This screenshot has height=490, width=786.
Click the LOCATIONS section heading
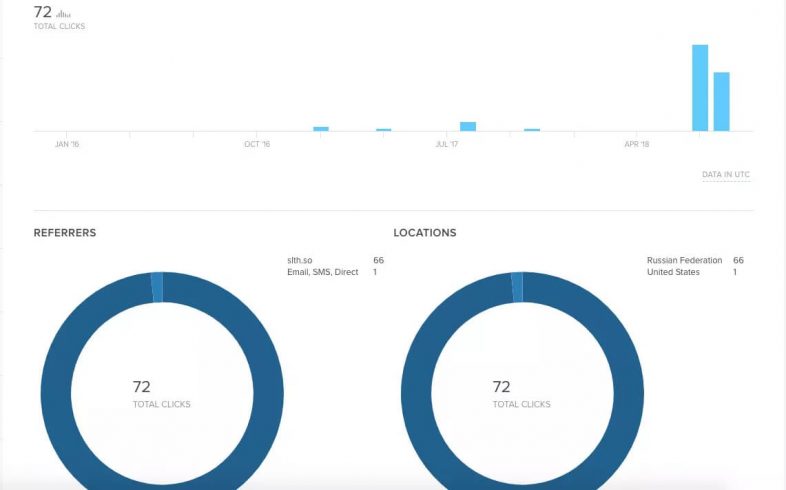pyautogui.click(x=425, y=232)
